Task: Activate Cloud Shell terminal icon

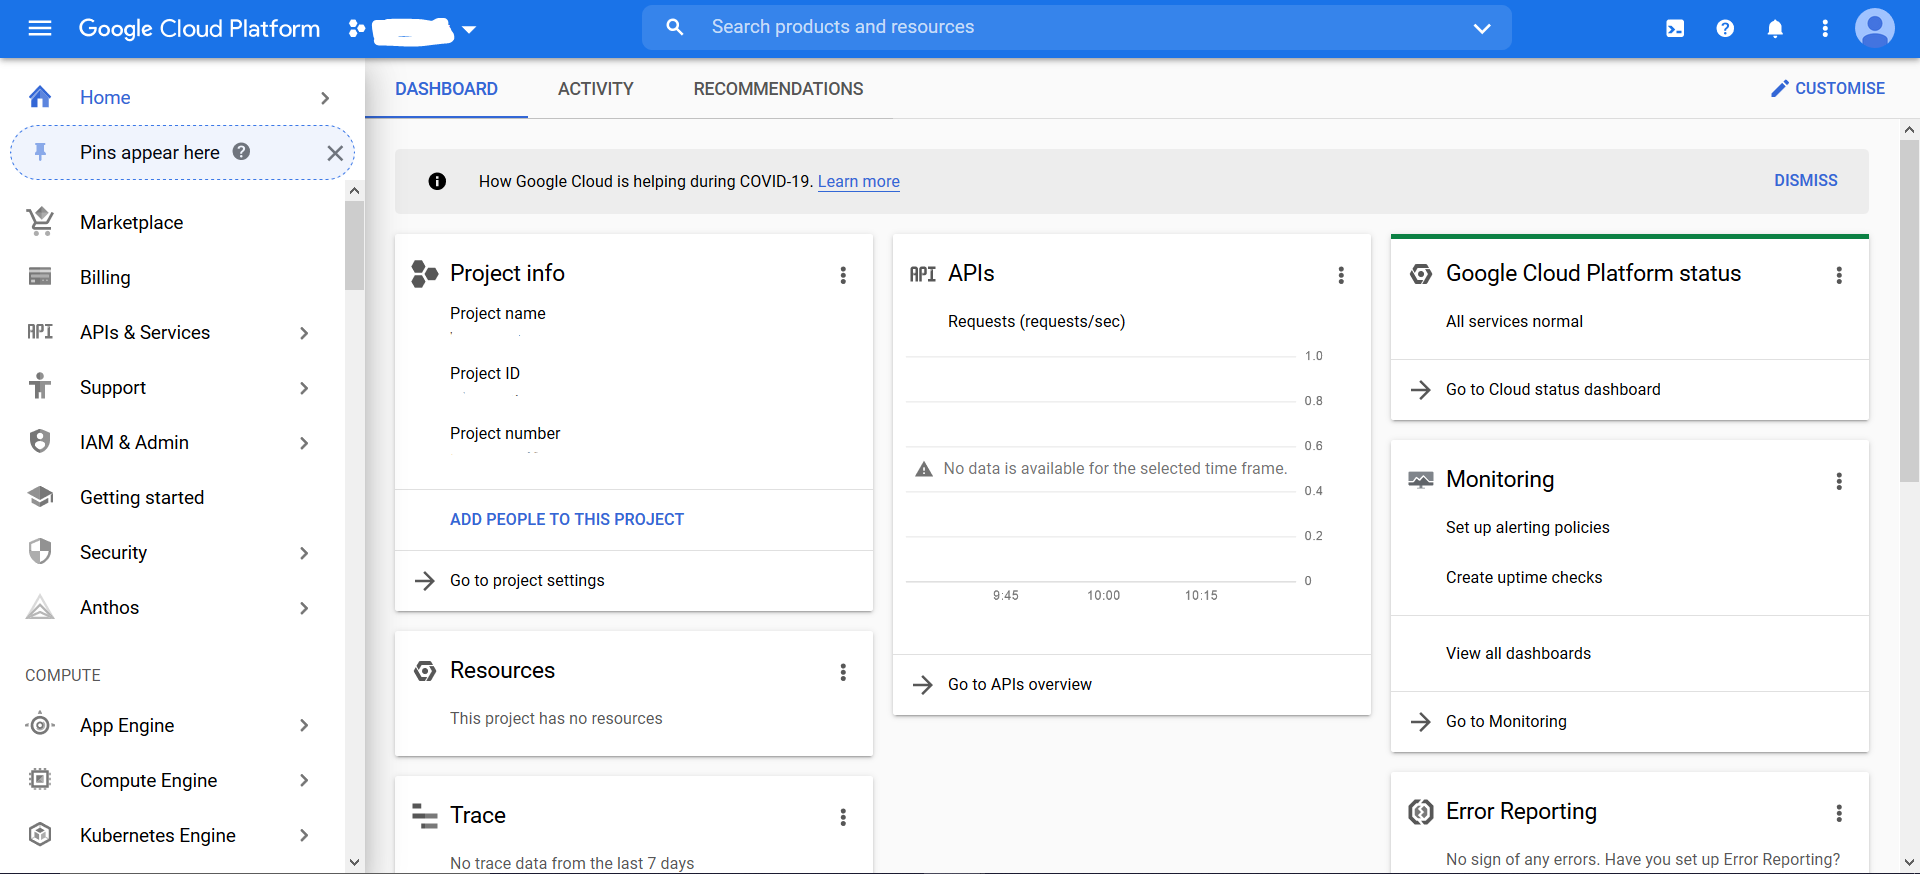Action: 1675,29
